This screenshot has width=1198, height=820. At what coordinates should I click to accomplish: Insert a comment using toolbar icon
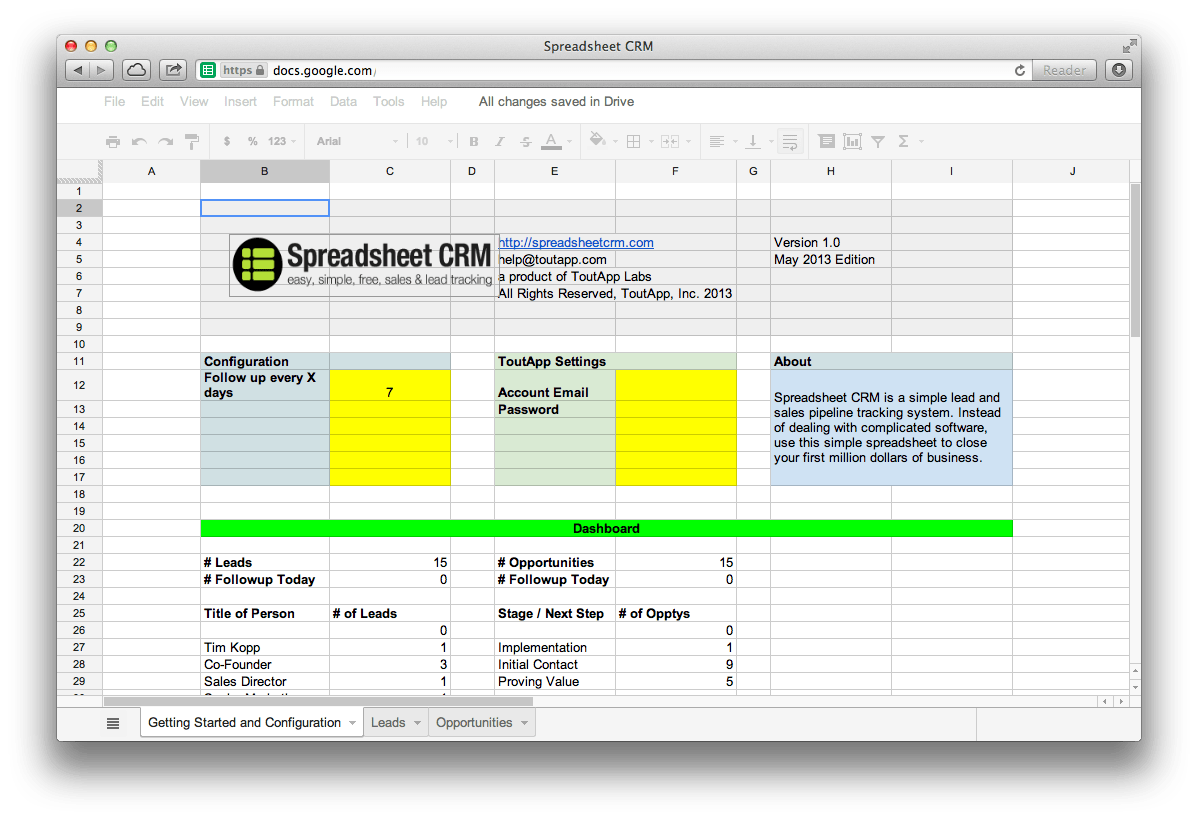(x=826, y=141)
